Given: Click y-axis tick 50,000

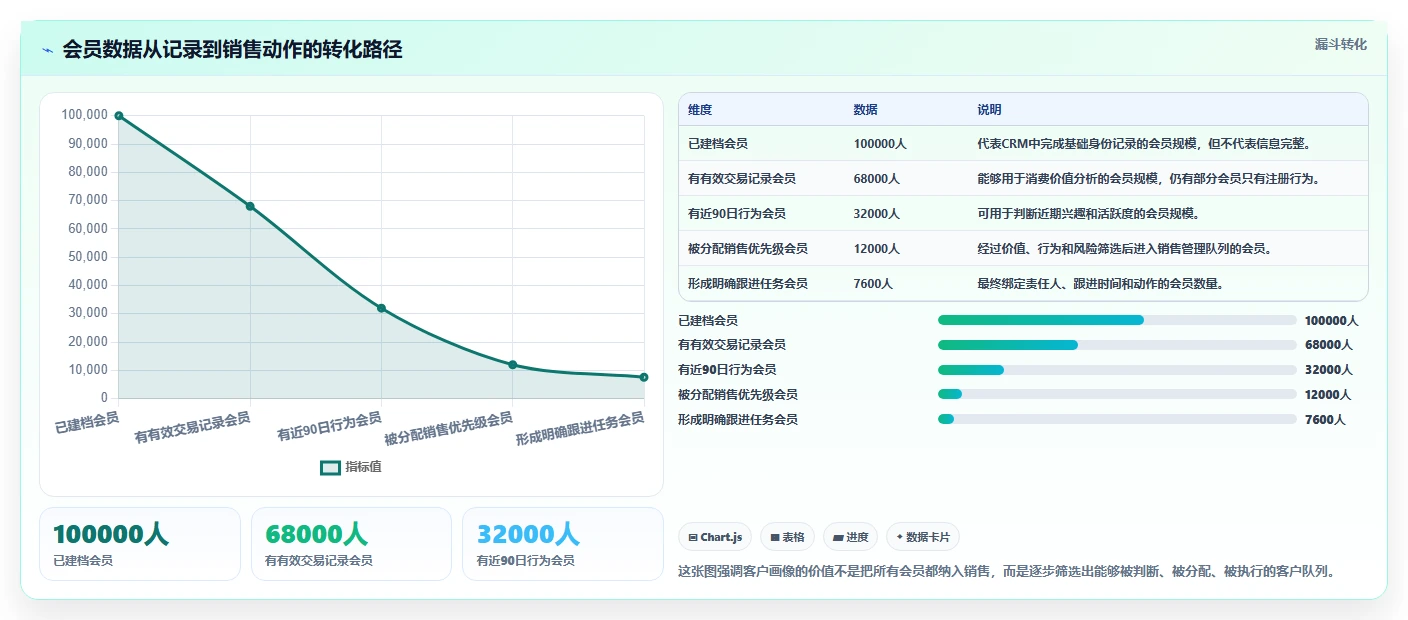Looking at the screenshot, I should 87,257.
